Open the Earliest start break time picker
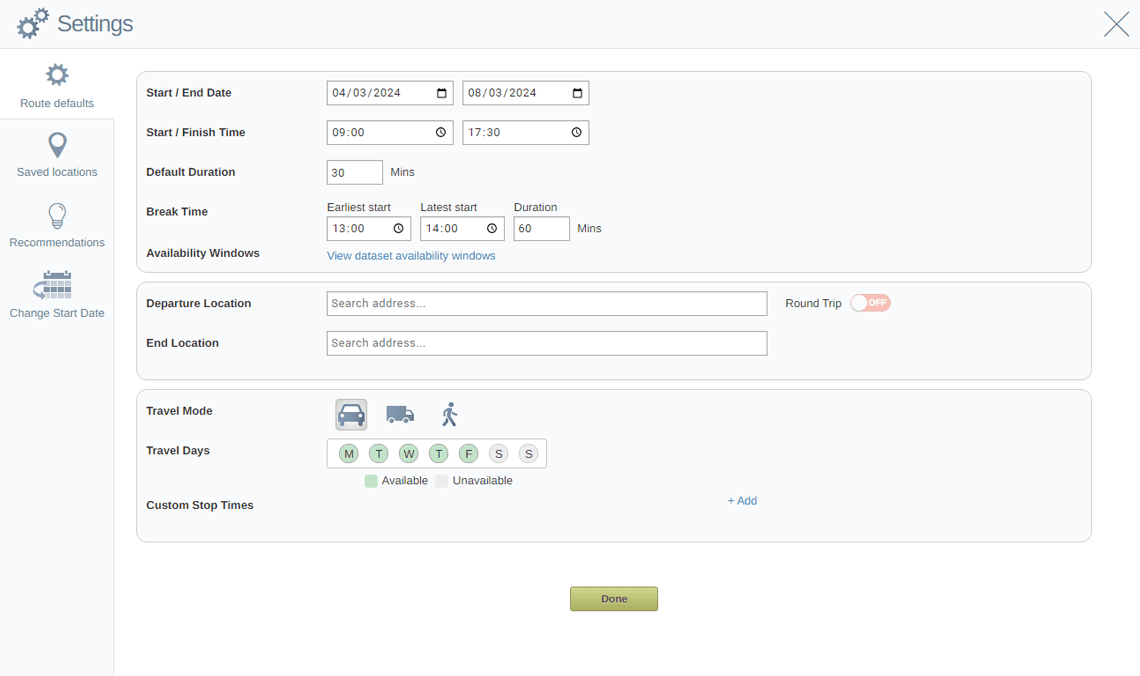Image resolution: width=1140 pixels, height=676 pixels. click(x=399, y=228)
